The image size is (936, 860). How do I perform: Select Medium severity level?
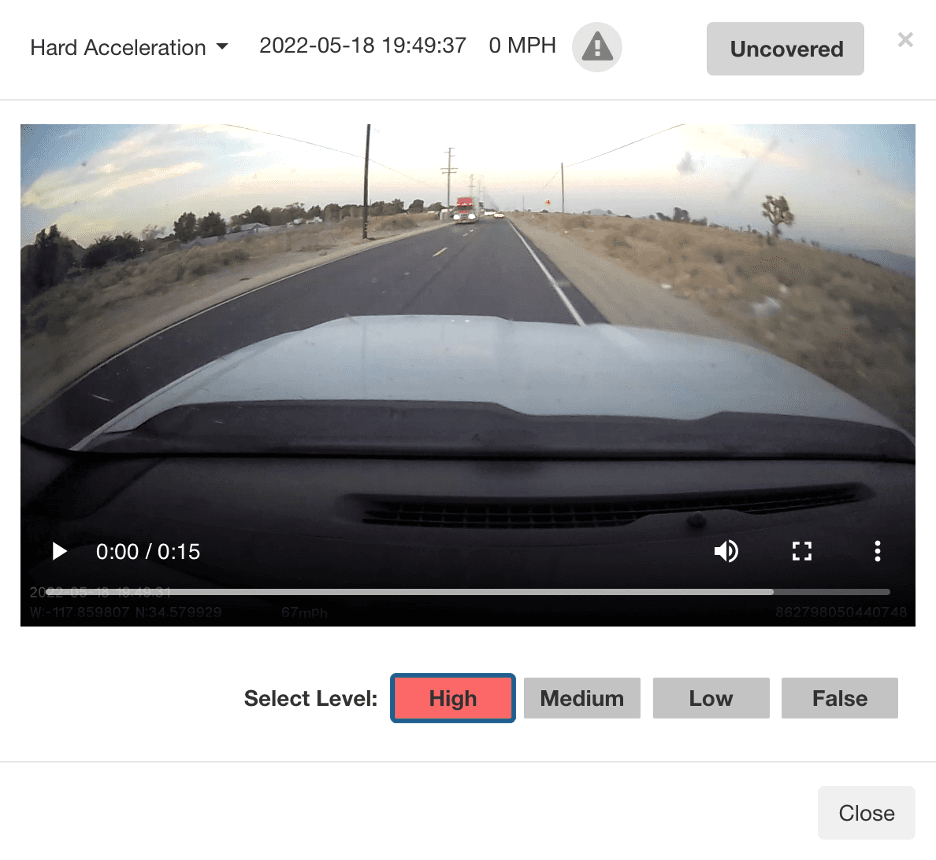[x=582, y=698]
